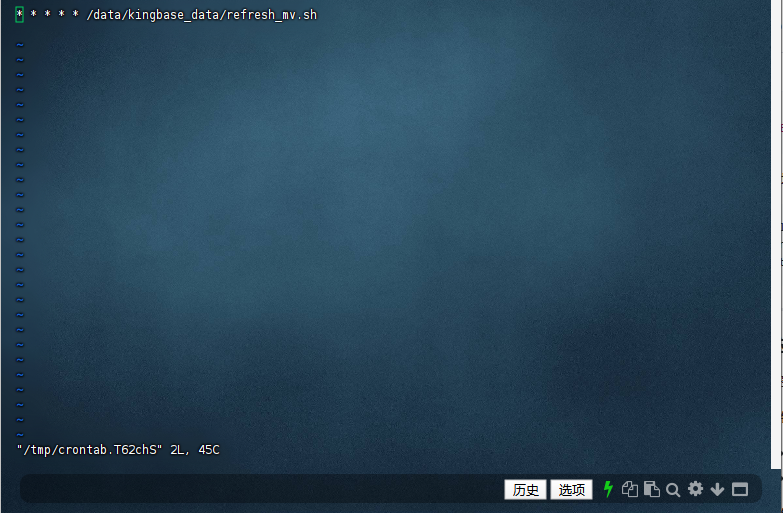Screen dimensions: 783x513
Task: Click the paste clipboard icon
Action: pyautogui.click(x=652, y=489)
